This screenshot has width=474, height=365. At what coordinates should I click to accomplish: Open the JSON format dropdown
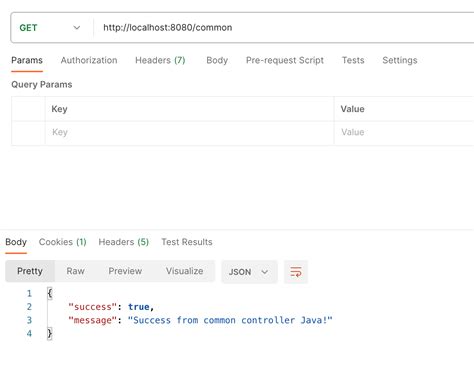coord(249,272)
